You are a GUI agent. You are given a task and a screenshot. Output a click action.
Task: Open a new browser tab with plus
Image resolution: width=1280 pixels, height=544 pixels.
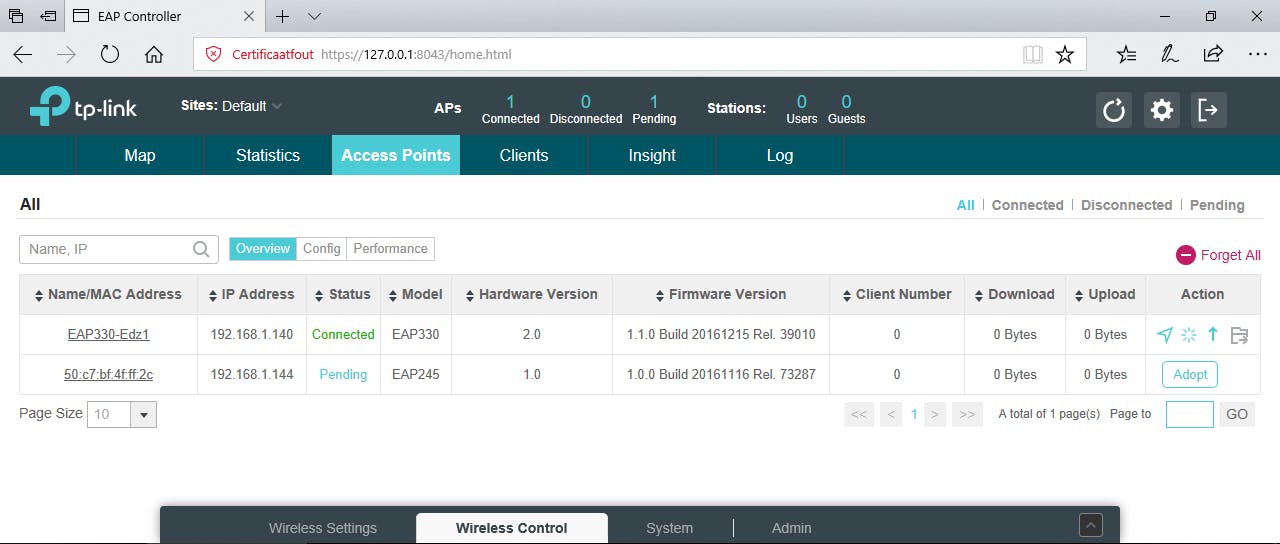[x=283, y=16]
